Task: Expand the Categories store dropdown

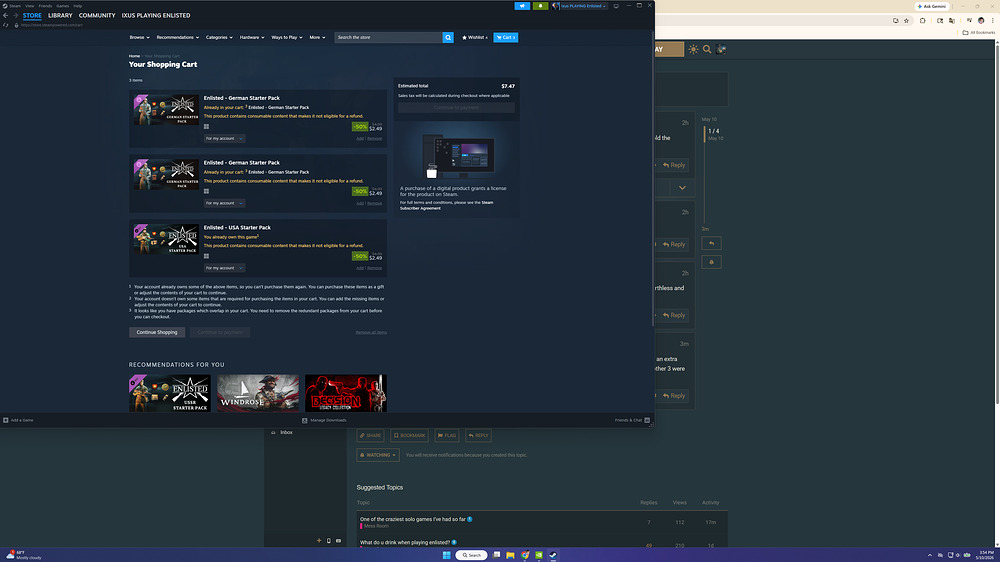Action: click(x=219, y=38)
